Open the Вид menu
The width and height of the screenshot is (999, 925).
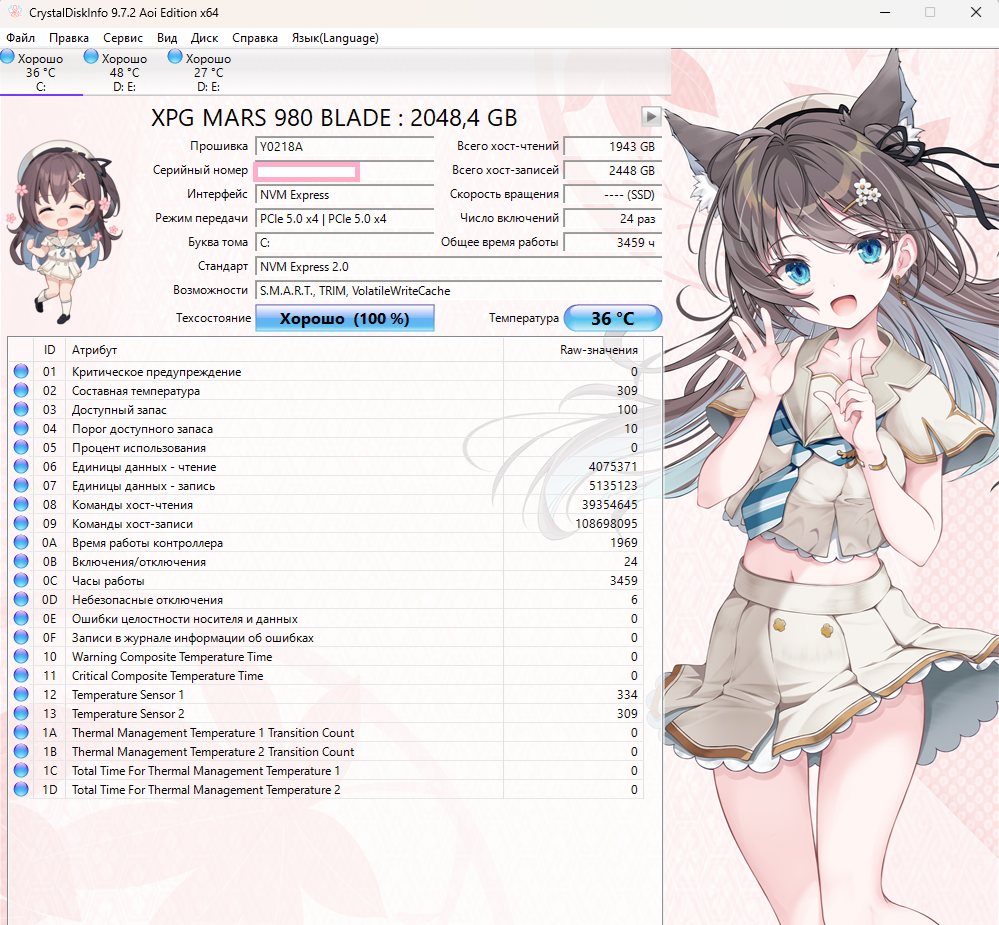pos(167,38)
